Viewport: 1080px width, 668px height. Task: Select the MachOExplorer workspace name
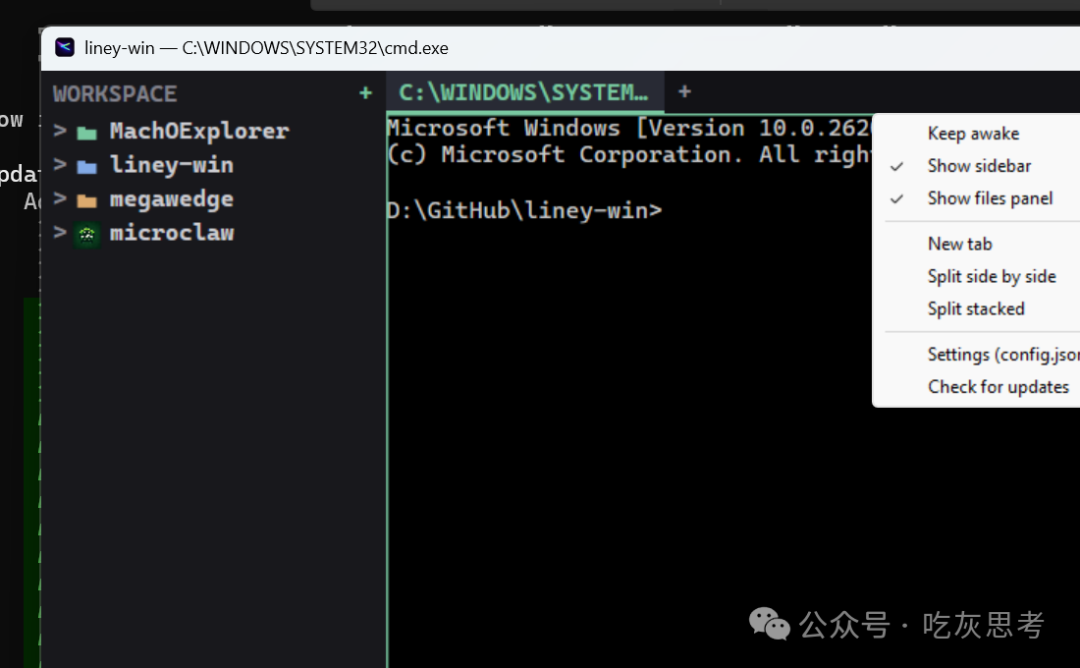click(x=199, y=131)
